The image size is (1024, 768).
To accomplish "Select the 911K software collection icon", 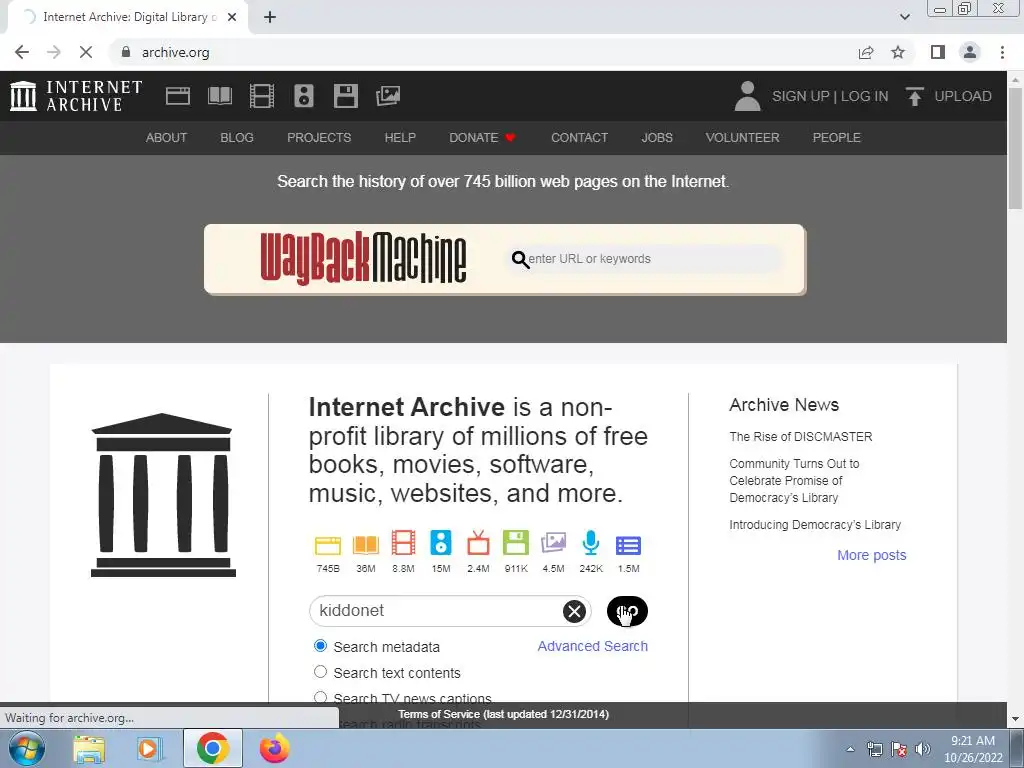I will (x=516, y=543).
